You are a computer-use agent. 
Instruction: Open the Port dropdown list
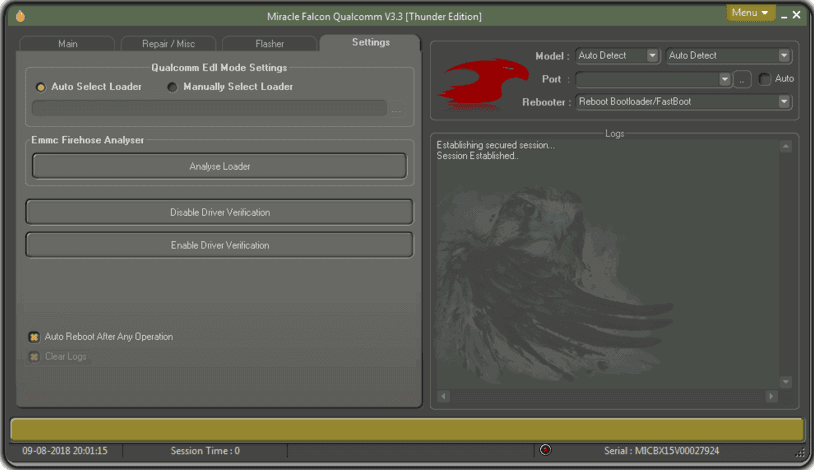725,79
